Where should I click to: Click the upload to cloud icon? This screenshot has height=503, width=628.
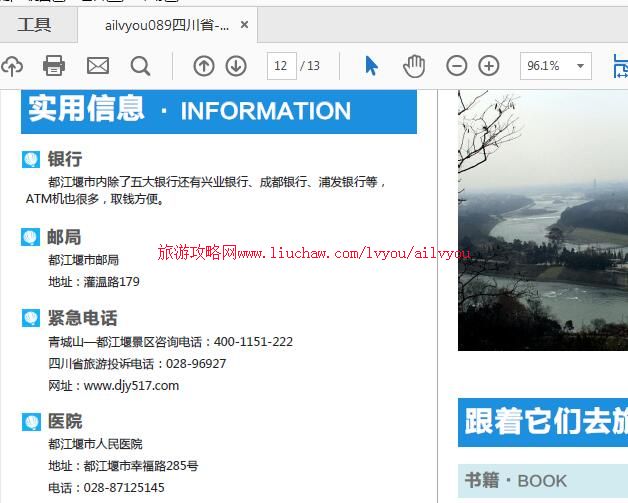point(11,66)
